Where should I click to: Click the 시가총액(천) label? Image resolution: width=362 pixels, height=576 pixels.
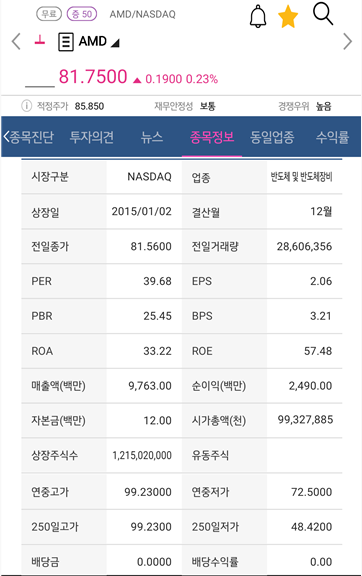pyautogui.click(x=219, y=421)
